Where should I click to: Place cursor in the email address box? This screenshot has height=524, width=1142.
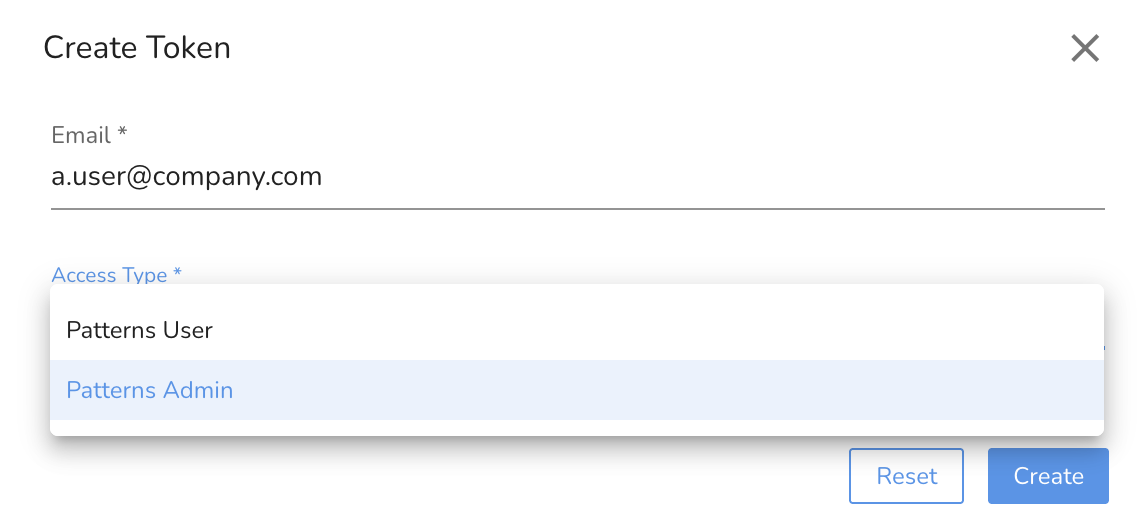(578, 177)
